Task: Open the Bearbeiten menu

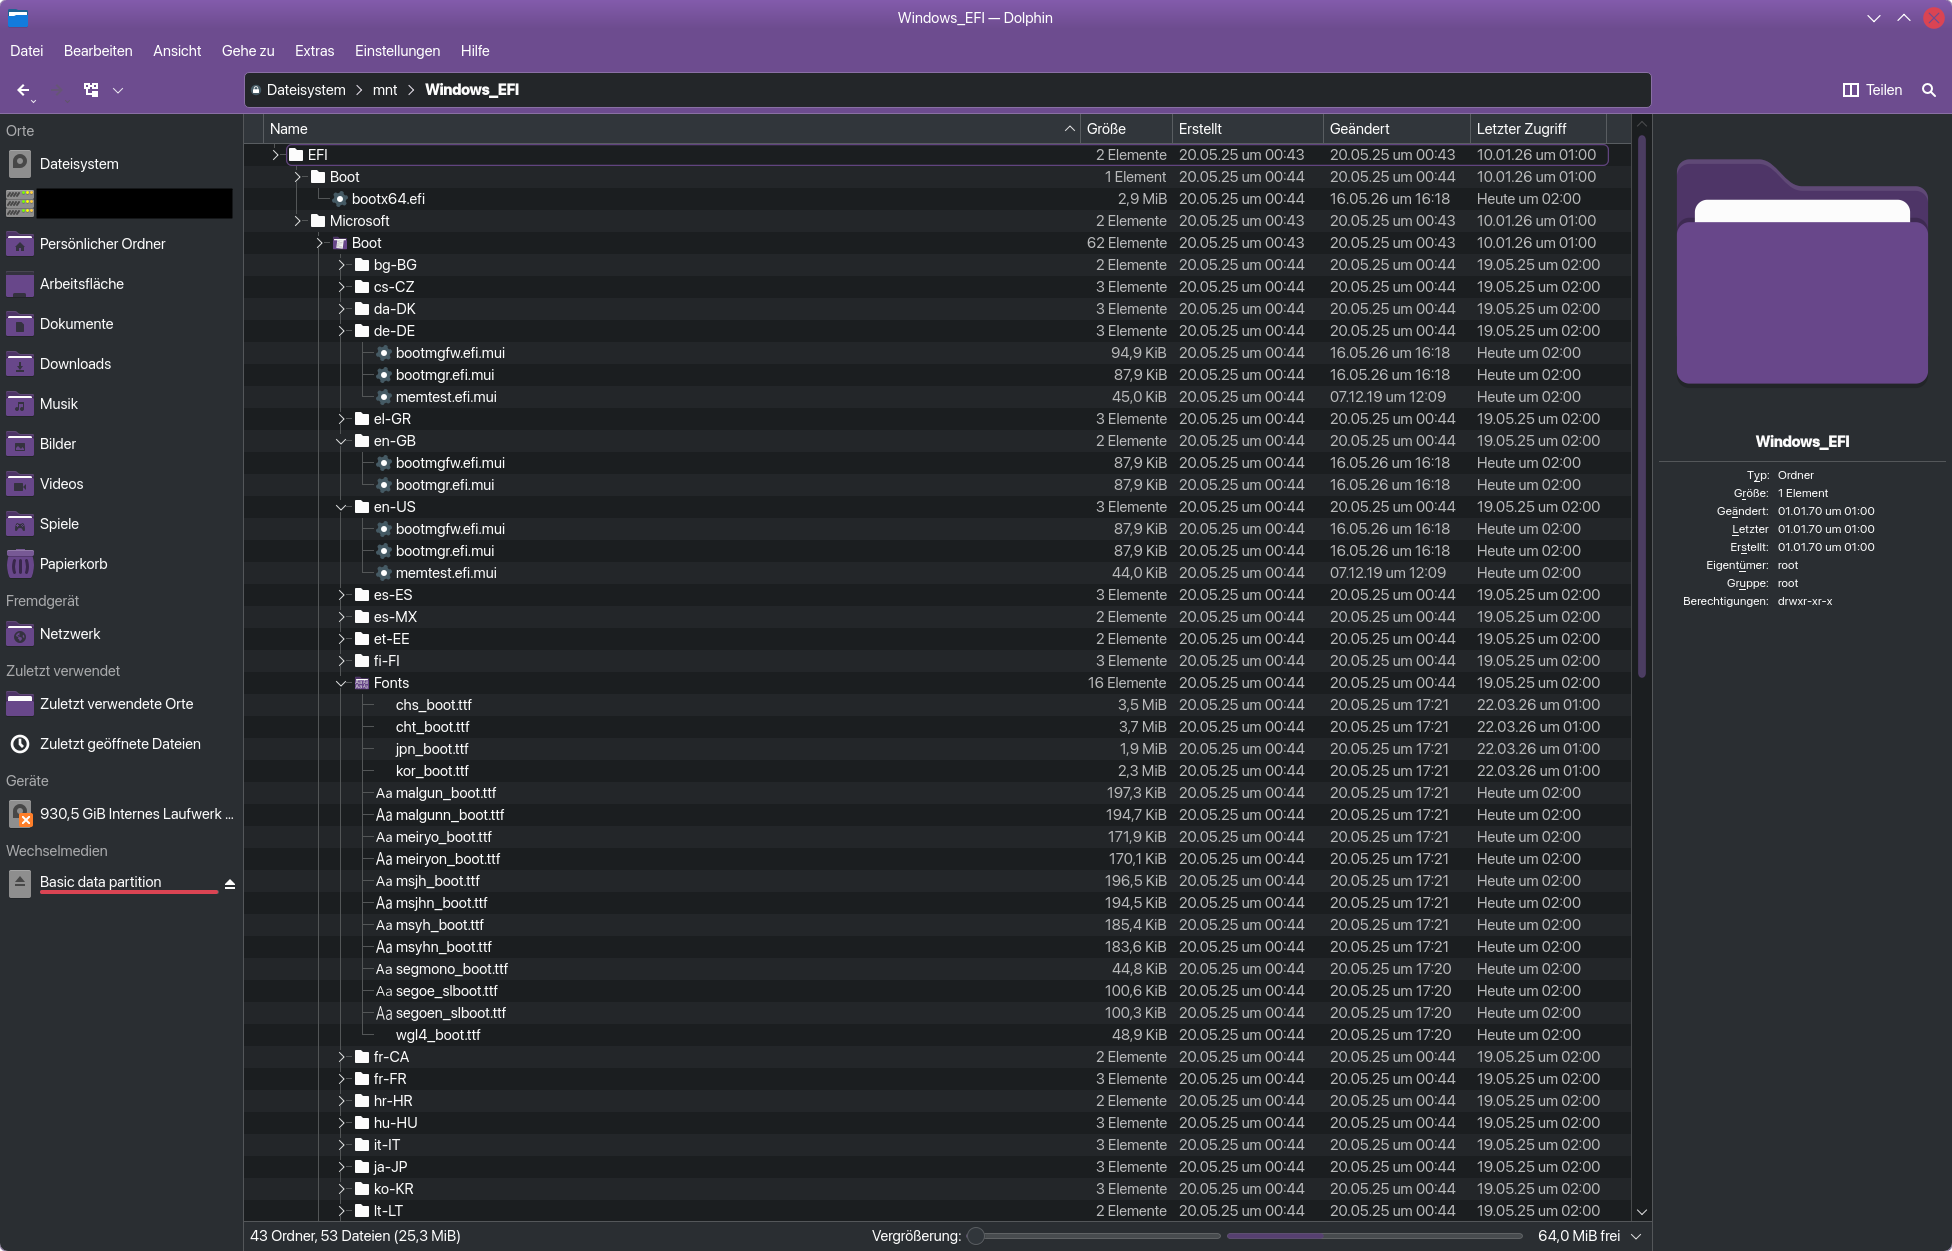Action: pyautogui.click(x=98, y=51)
